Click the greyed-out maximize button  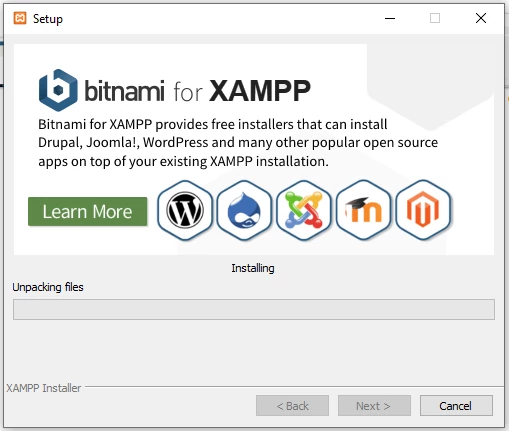435,18
